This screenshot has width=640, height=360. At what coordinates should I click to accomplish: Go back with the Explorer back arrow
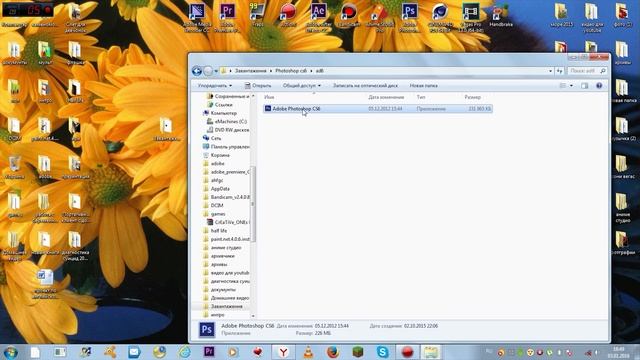click(x=197, y=71)
